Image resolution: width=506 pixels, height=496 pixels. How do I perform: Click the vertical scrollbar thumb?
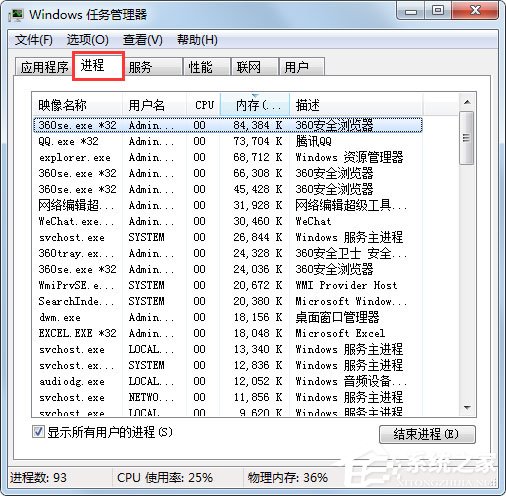[467, 138]
